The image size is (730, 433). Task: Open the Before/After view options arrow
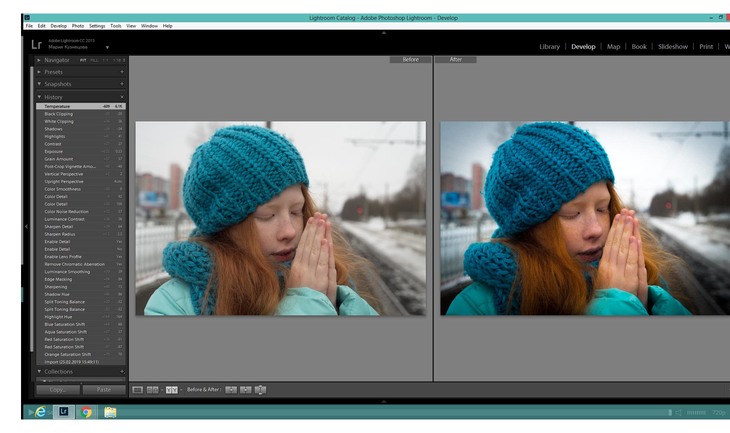tap(181, 390)
